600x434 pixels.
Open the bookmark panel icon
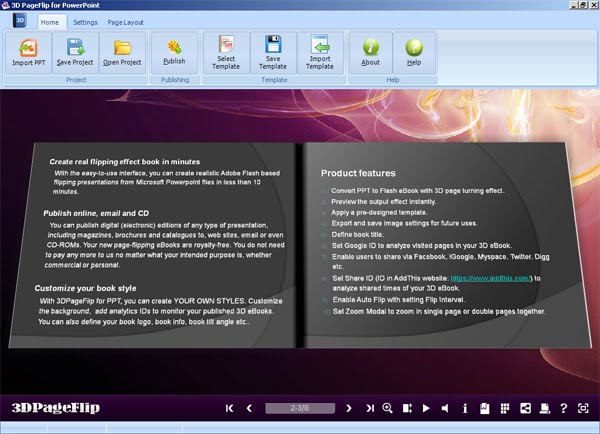[484, 408]
